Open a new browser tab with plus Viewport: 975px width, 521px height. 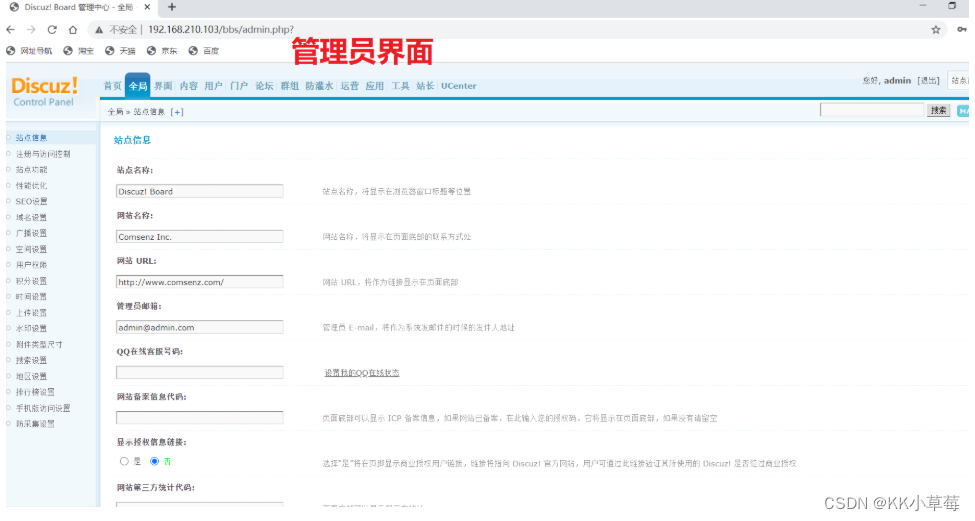[x=172, y=7]
